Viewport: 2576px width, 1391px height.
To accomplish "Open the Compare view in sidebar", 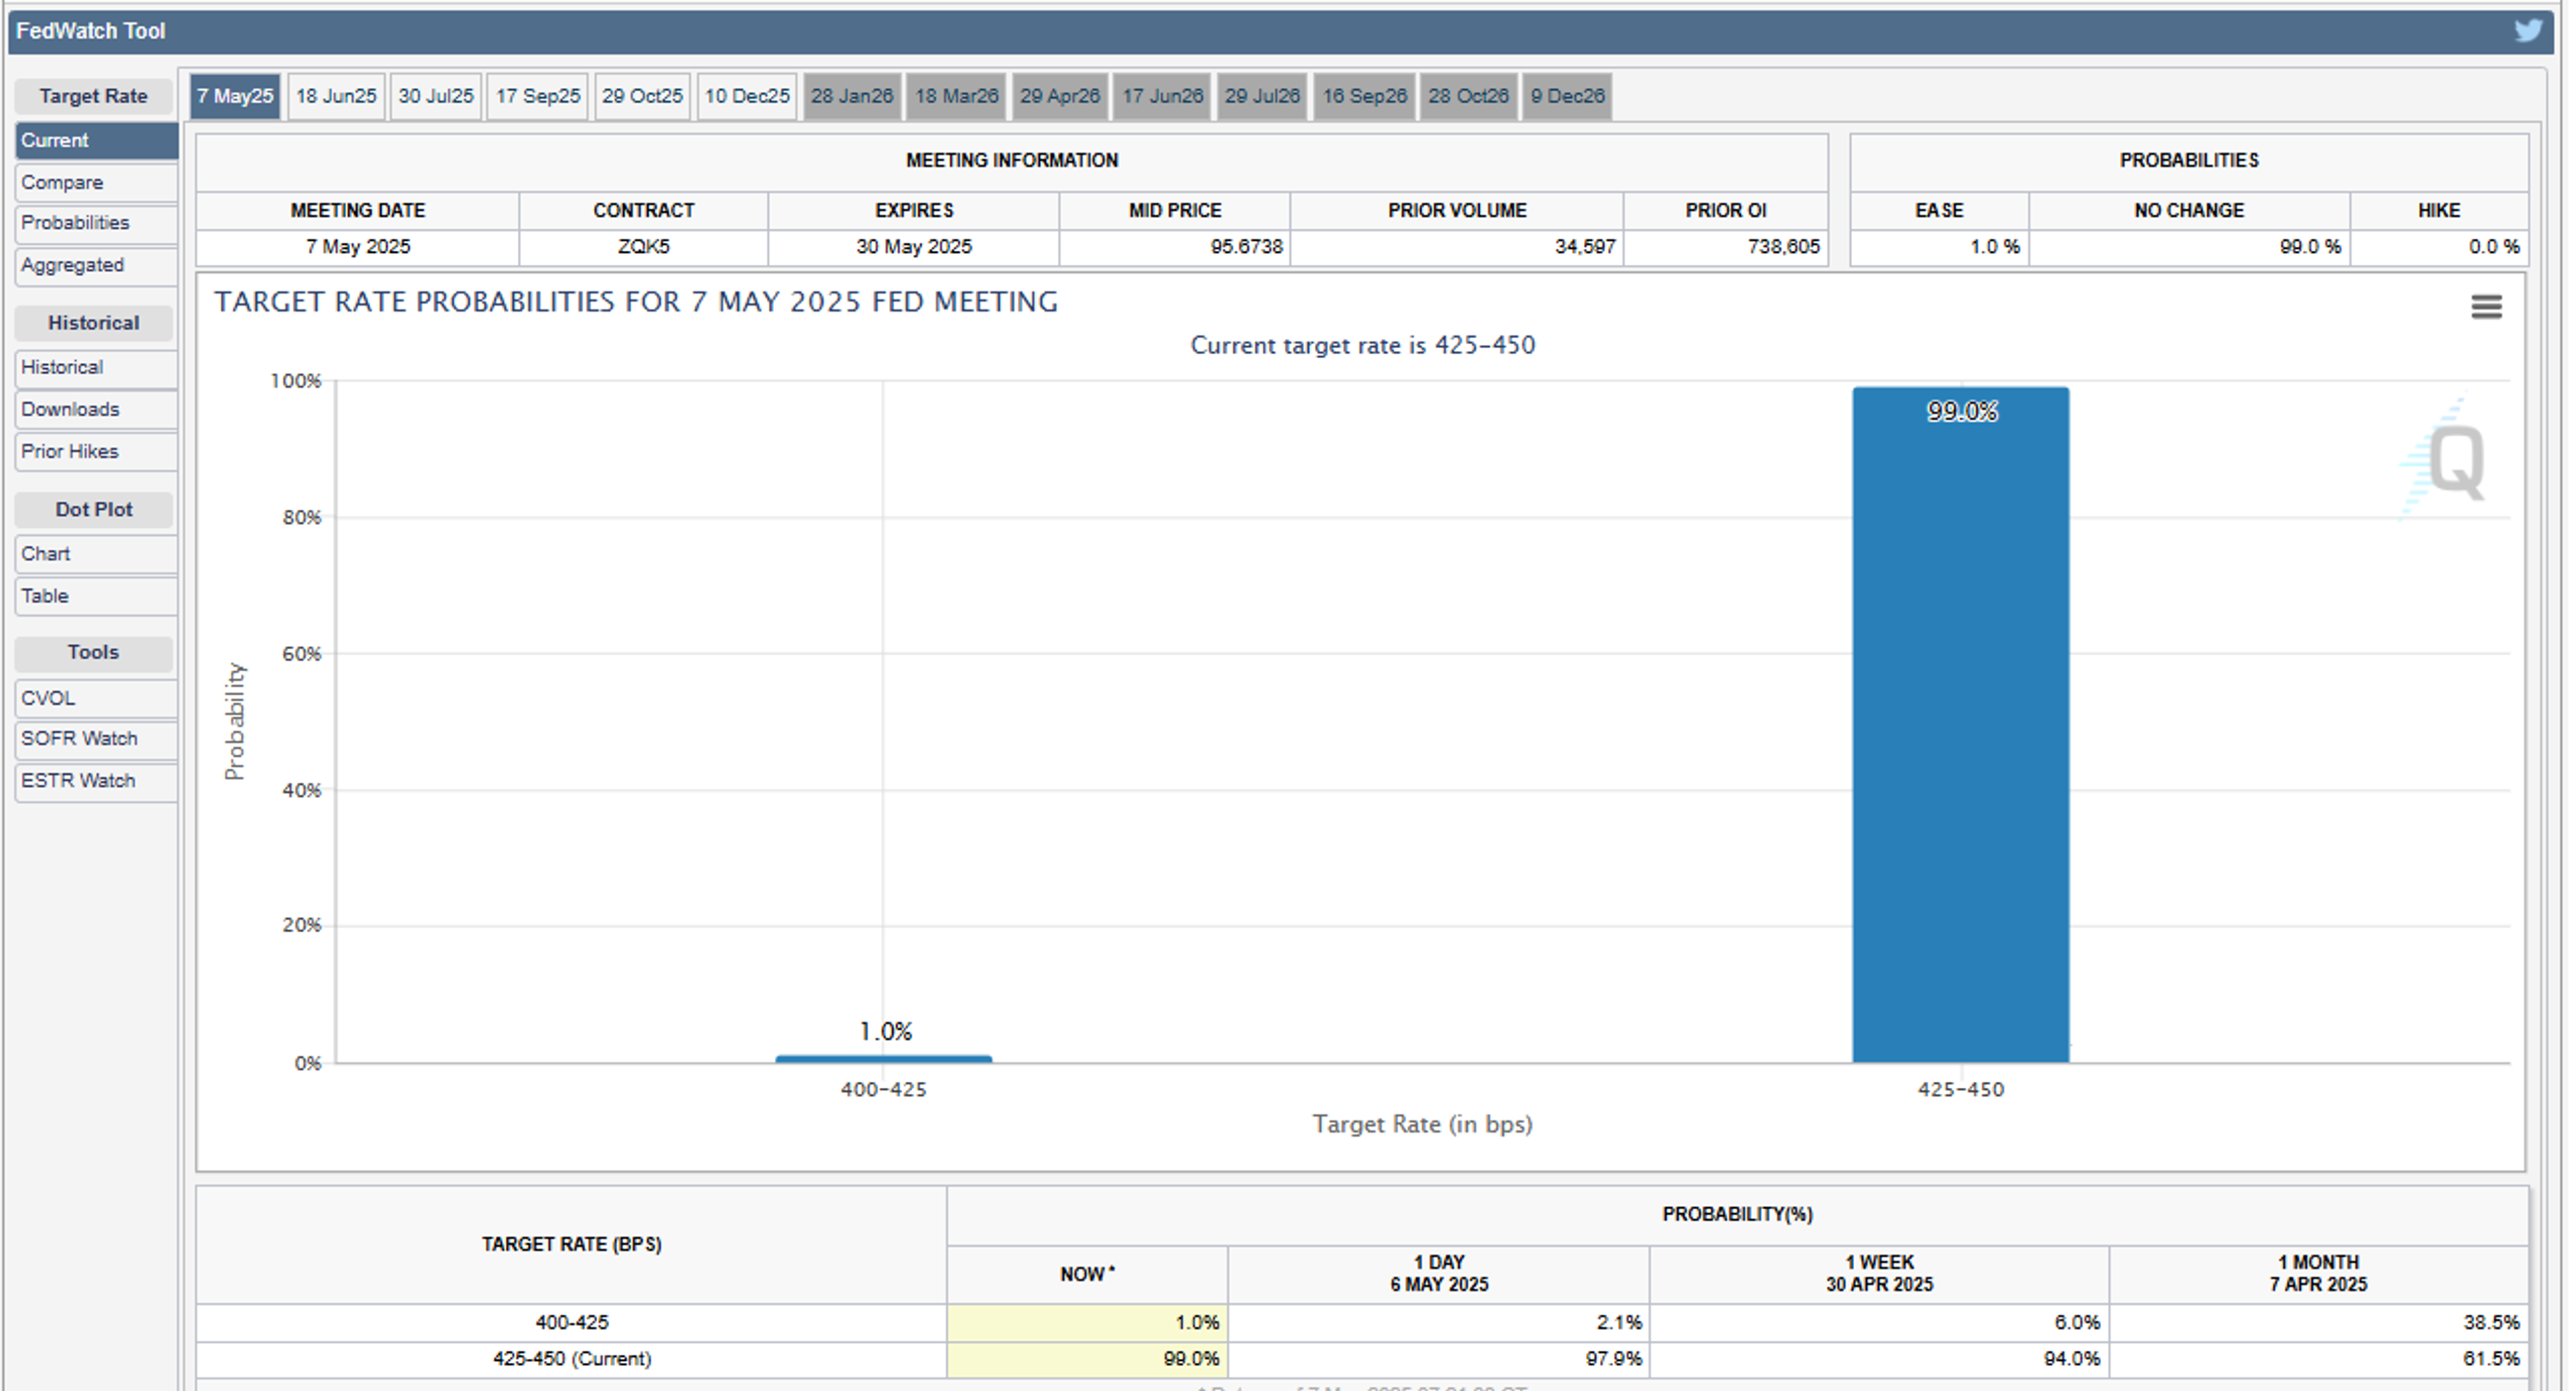I will pyautogui.click(x=96, y=183).
